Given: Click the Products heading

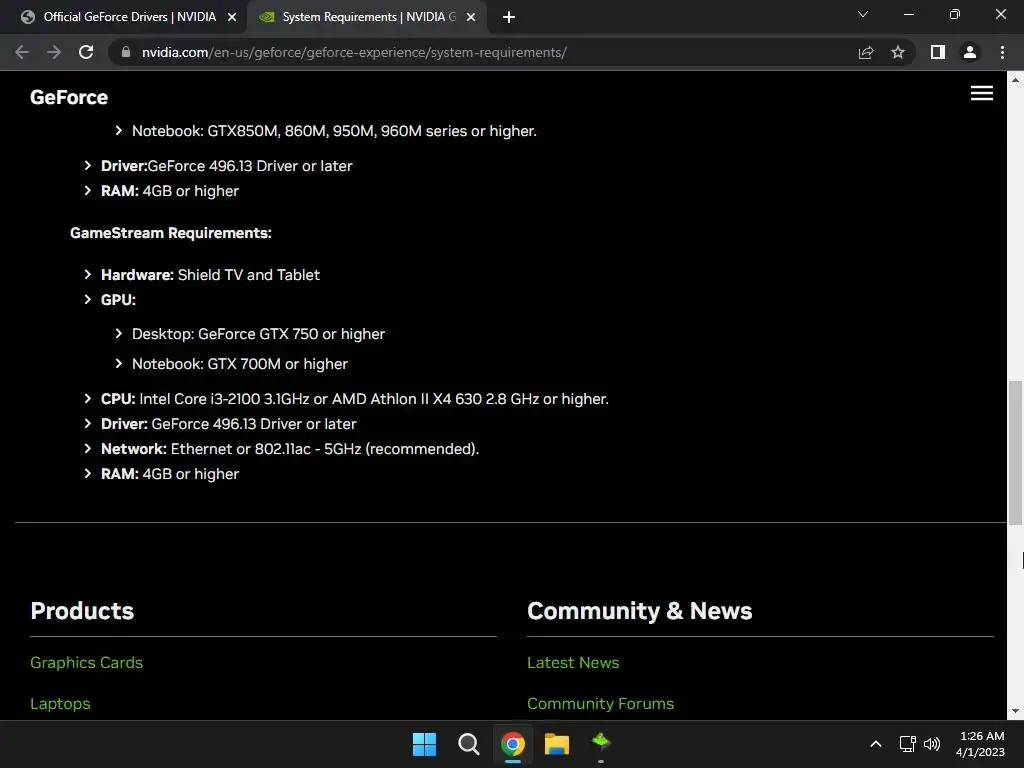Looking at the screenshot, I should tap(82, 611).
